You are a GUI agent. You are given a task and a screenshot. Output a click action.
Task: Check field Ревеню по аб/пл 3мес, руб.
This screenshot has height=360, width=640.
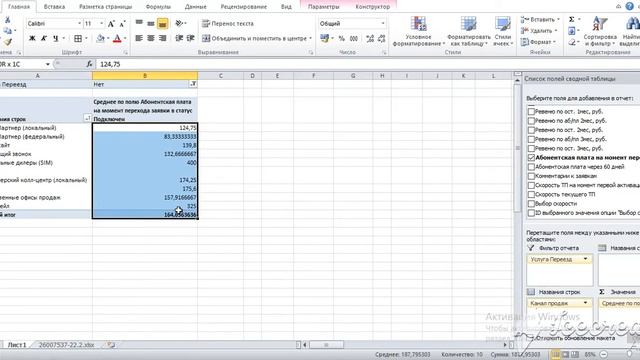point(531,139)
